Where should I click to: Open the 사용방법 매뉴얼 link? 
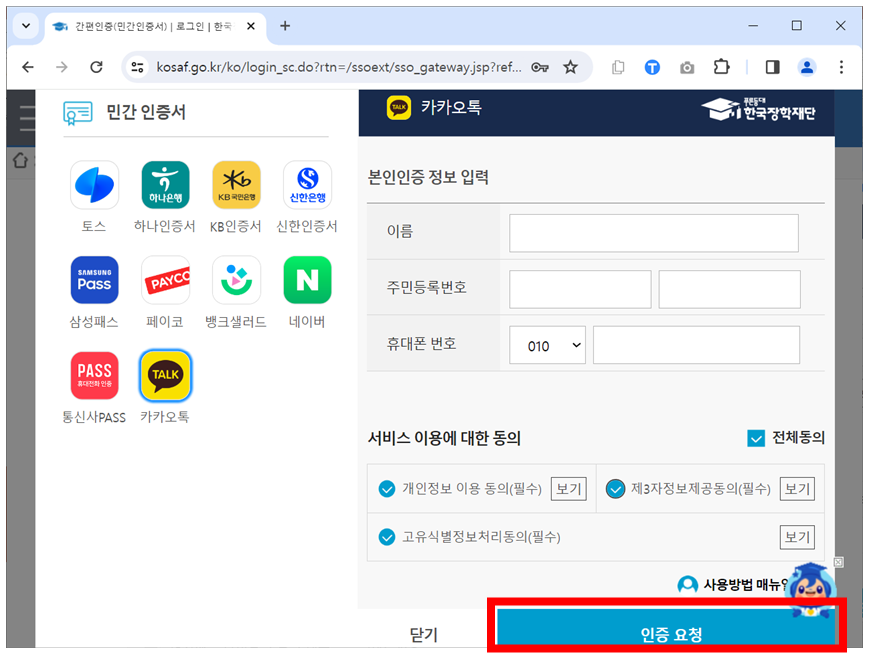point(733,584)
